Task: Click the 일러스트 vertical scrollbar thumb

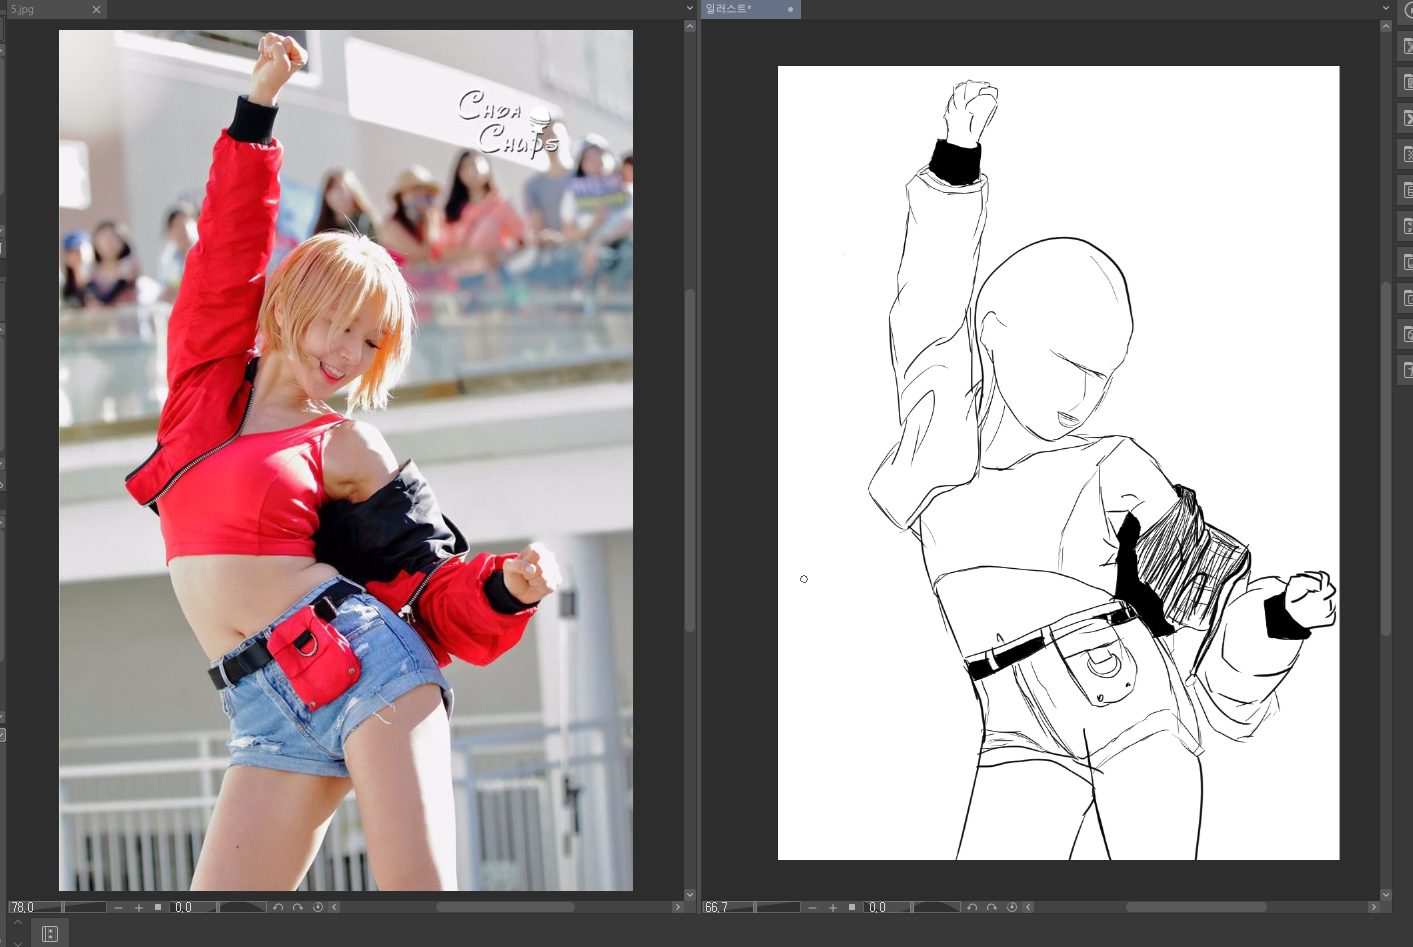Action: pos(1386,458)
